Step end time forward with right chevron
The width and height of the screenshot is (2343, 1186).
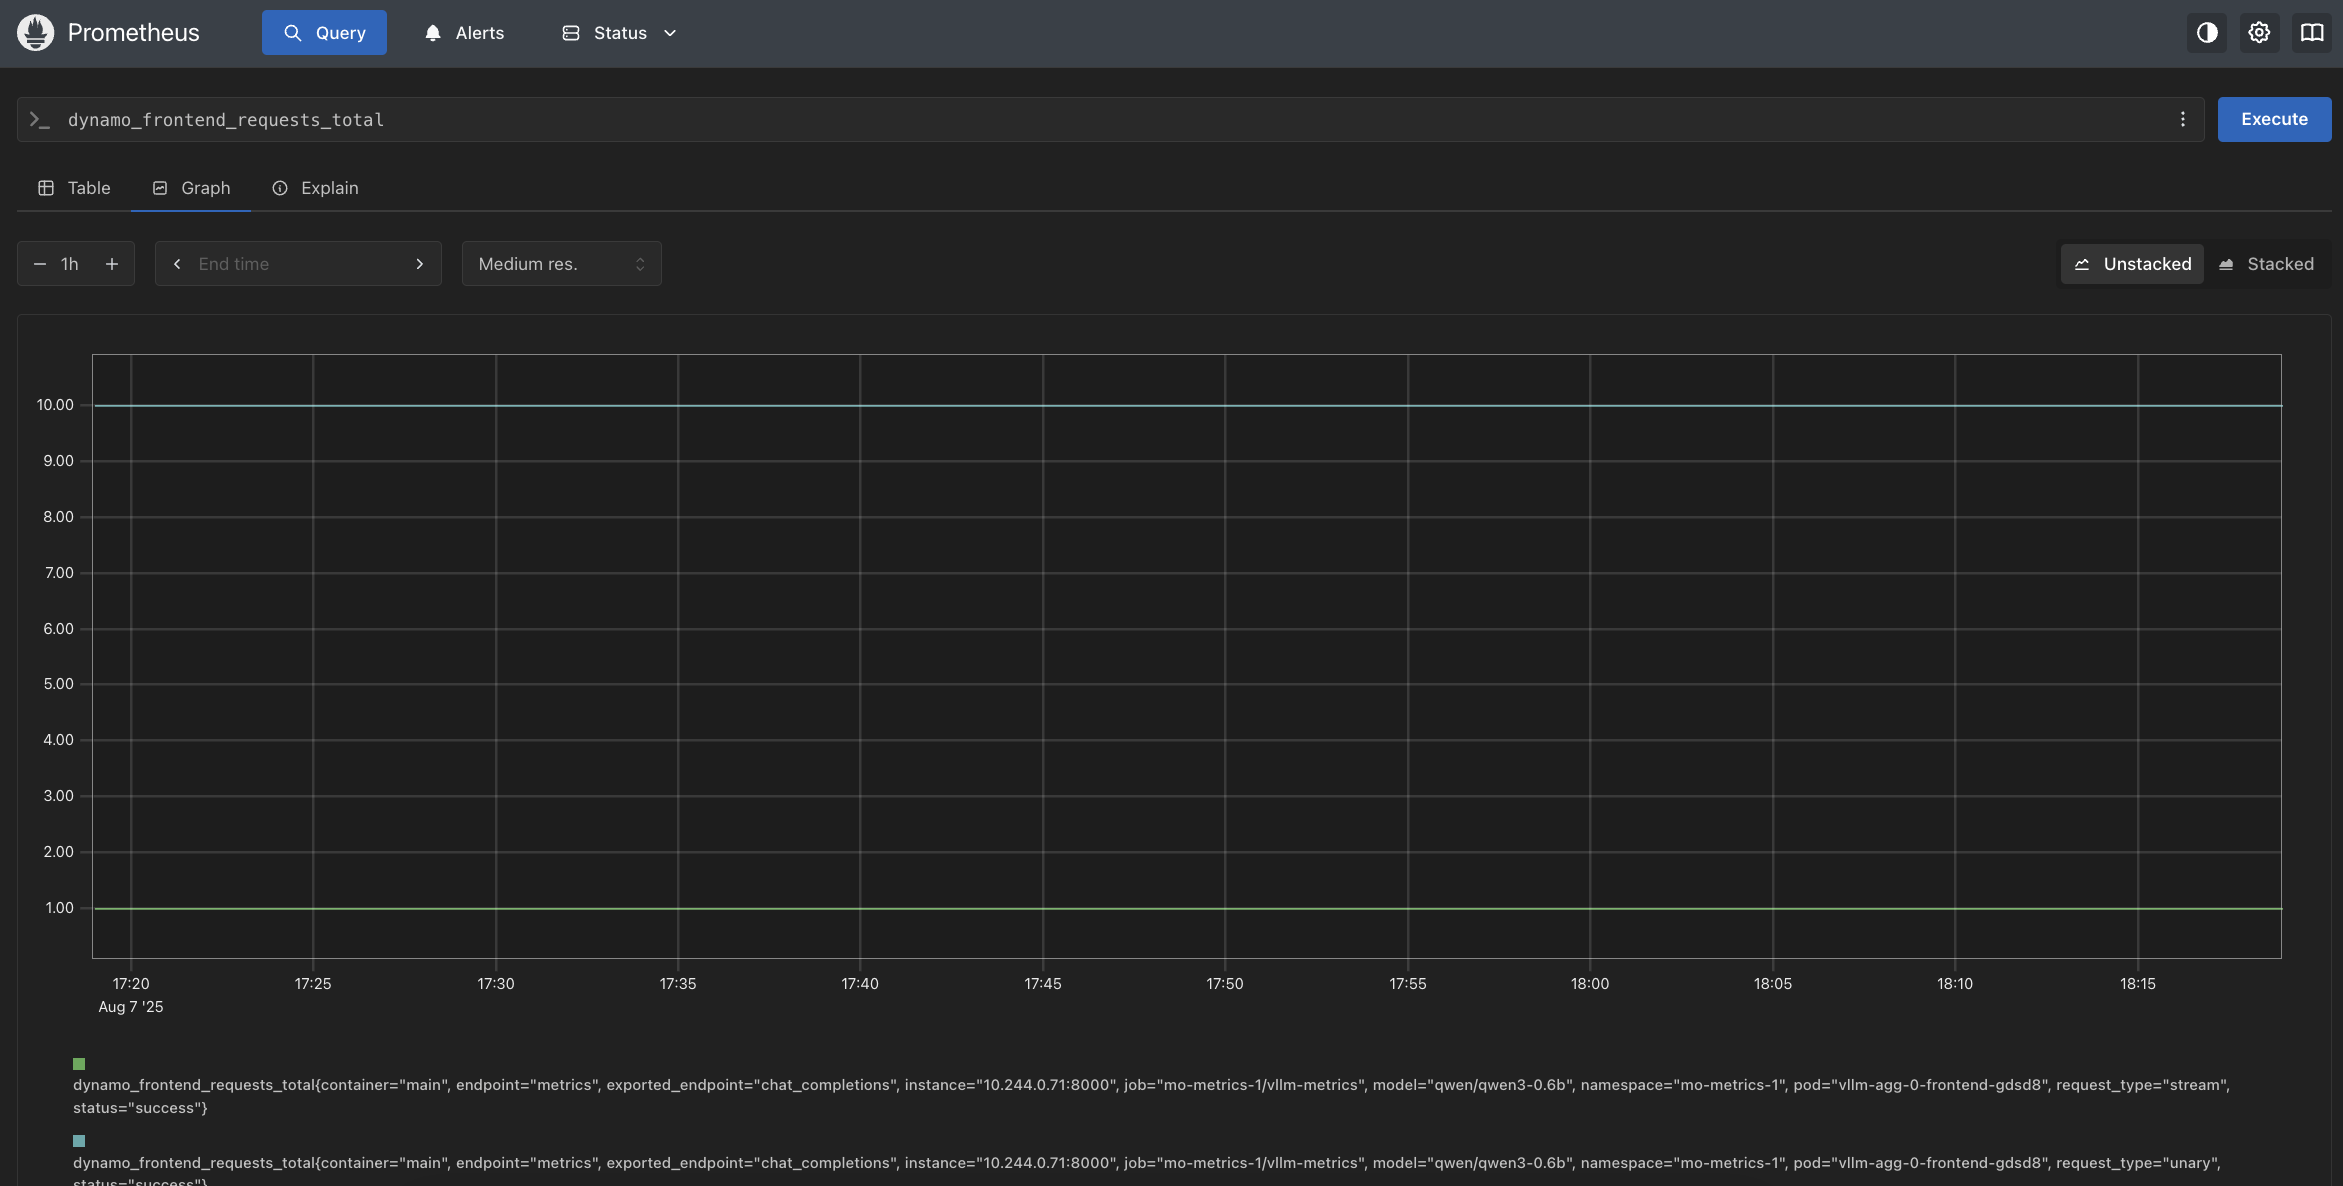419,263
